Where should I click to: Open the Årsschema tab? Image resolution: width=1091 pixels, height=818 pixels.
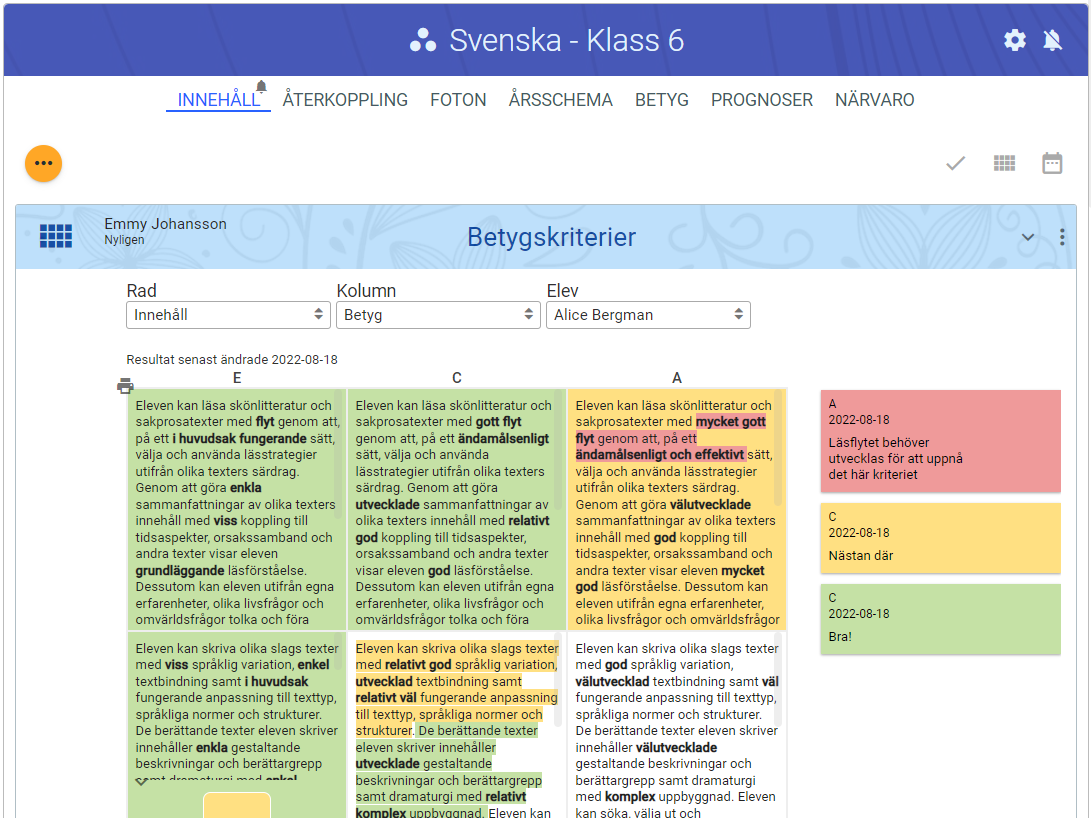pyautogui.click(x=560, y=100)
